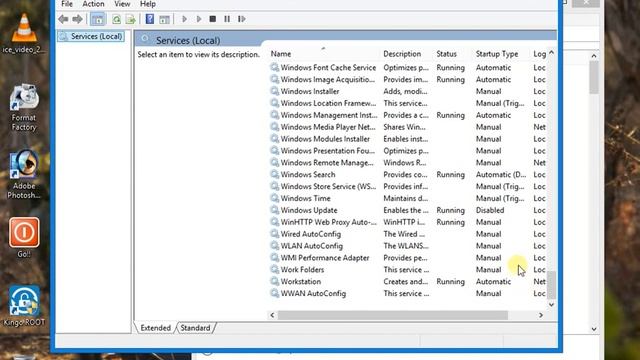Select Windows Remote Management service
This screenshot has width=640, height=360.
click(x=407, y=162)
